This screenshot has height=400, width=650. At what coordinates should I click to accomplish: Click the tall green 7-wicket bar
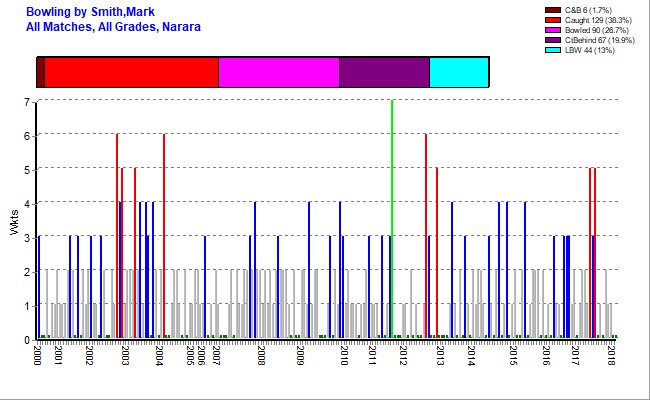point(391,220)
